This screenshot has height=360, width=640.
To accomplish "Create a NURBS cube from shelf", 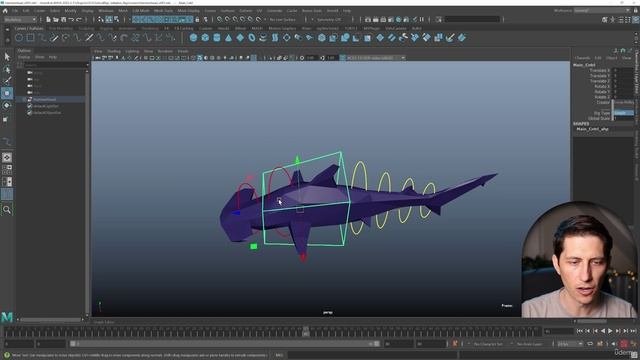I will point(205,38).
